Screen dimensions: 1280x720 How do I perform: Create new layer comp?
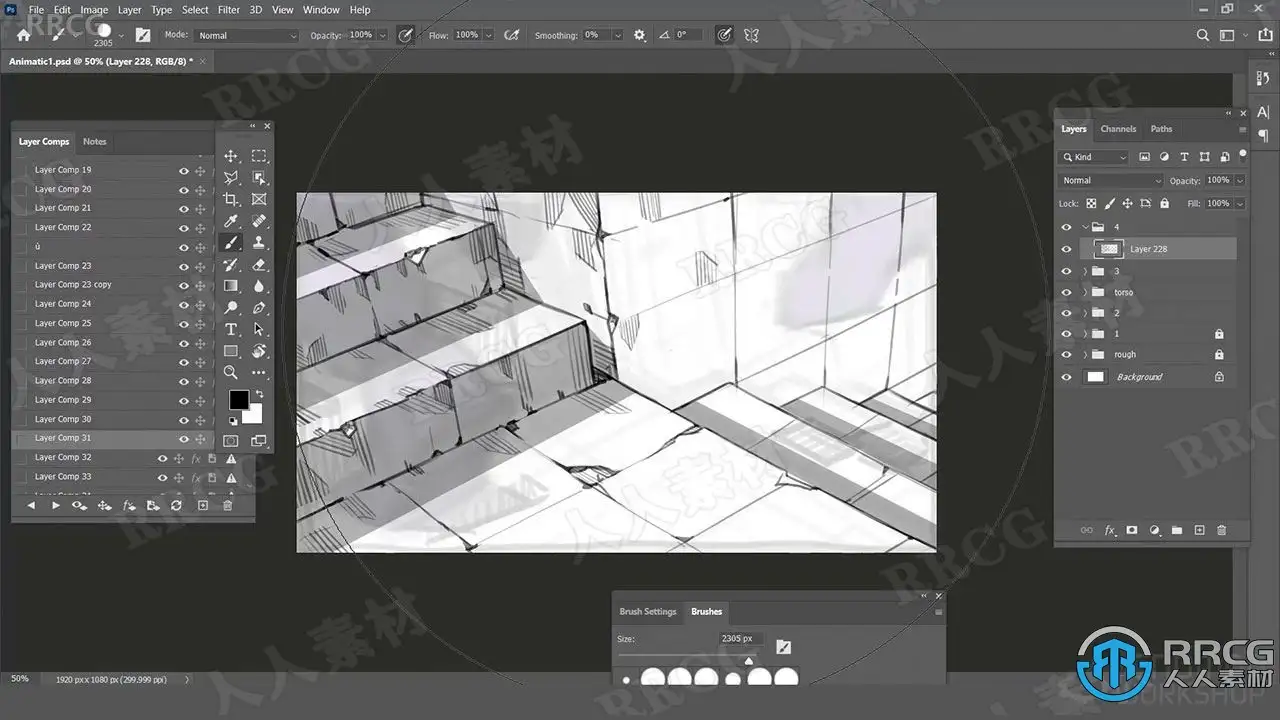tap(203, 506)
